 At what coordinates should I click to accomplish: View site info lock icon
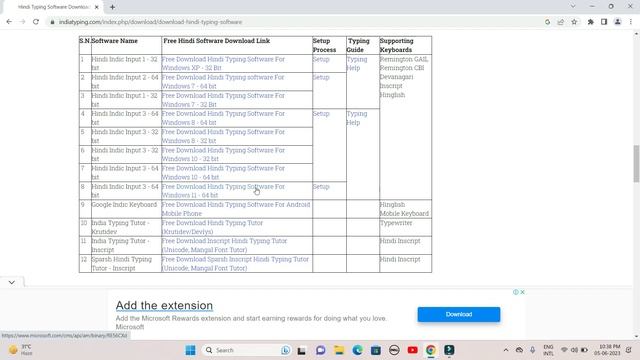coord(52,22)
